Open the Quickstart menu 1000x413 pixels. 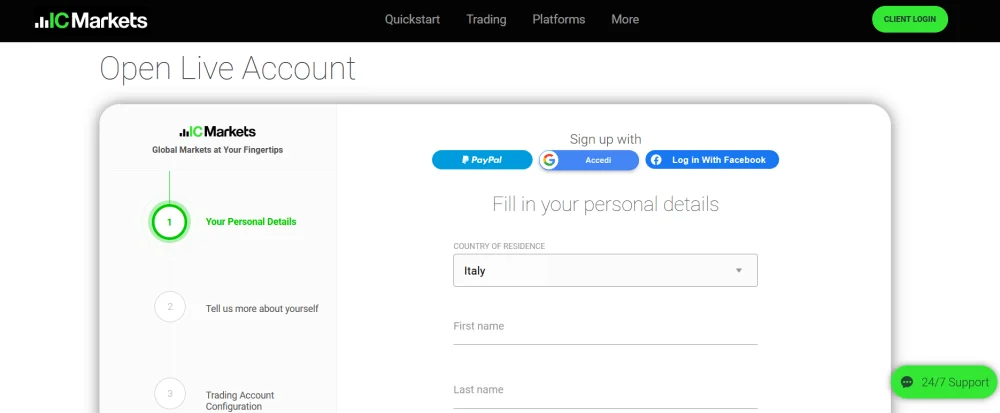(x=412, y=19)
